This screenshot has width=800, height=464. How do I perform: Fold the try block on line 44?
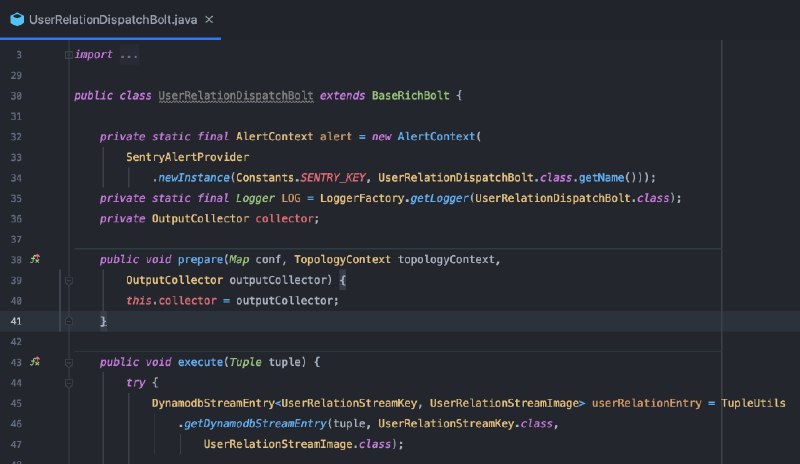(68, 383)
